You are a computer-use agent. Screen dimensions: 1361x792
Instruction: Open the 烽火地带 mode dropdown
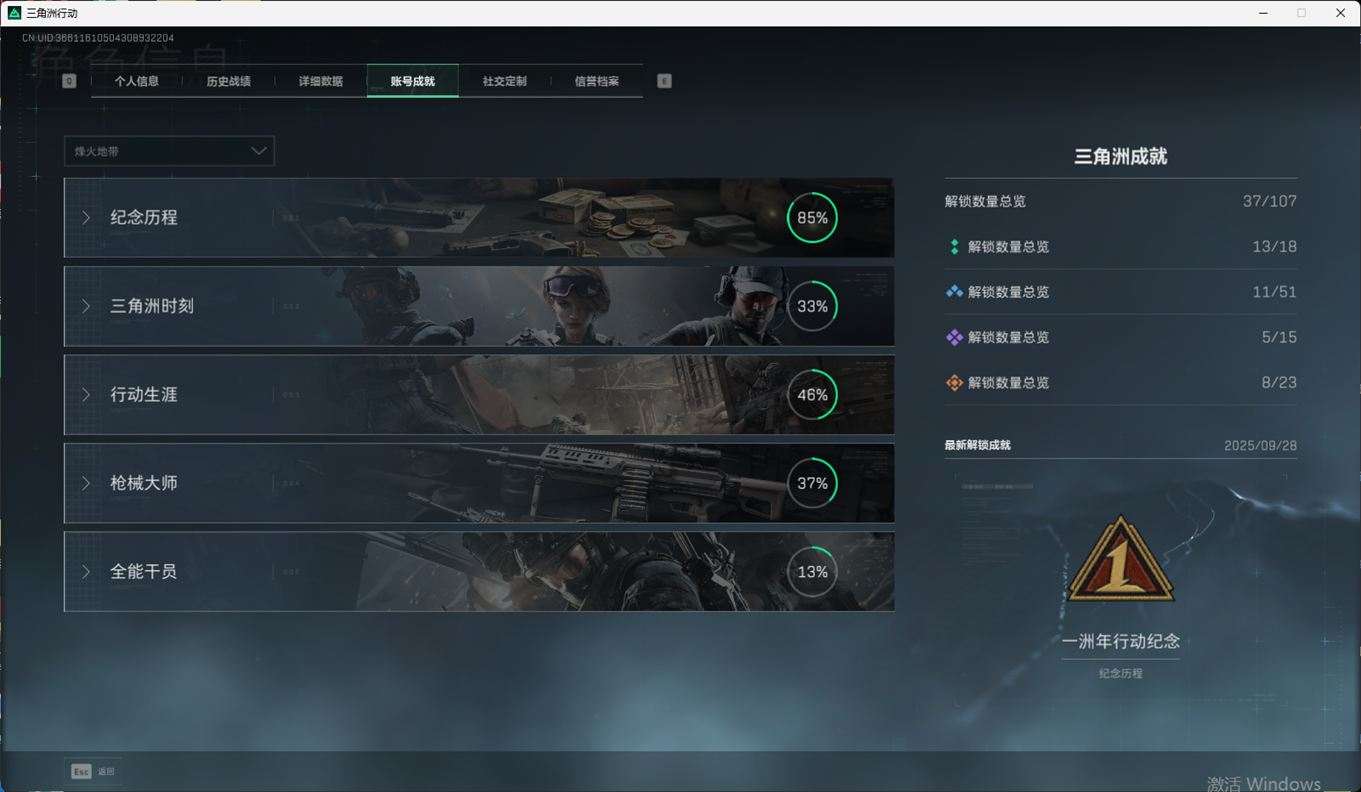click(x=169, y=151)
